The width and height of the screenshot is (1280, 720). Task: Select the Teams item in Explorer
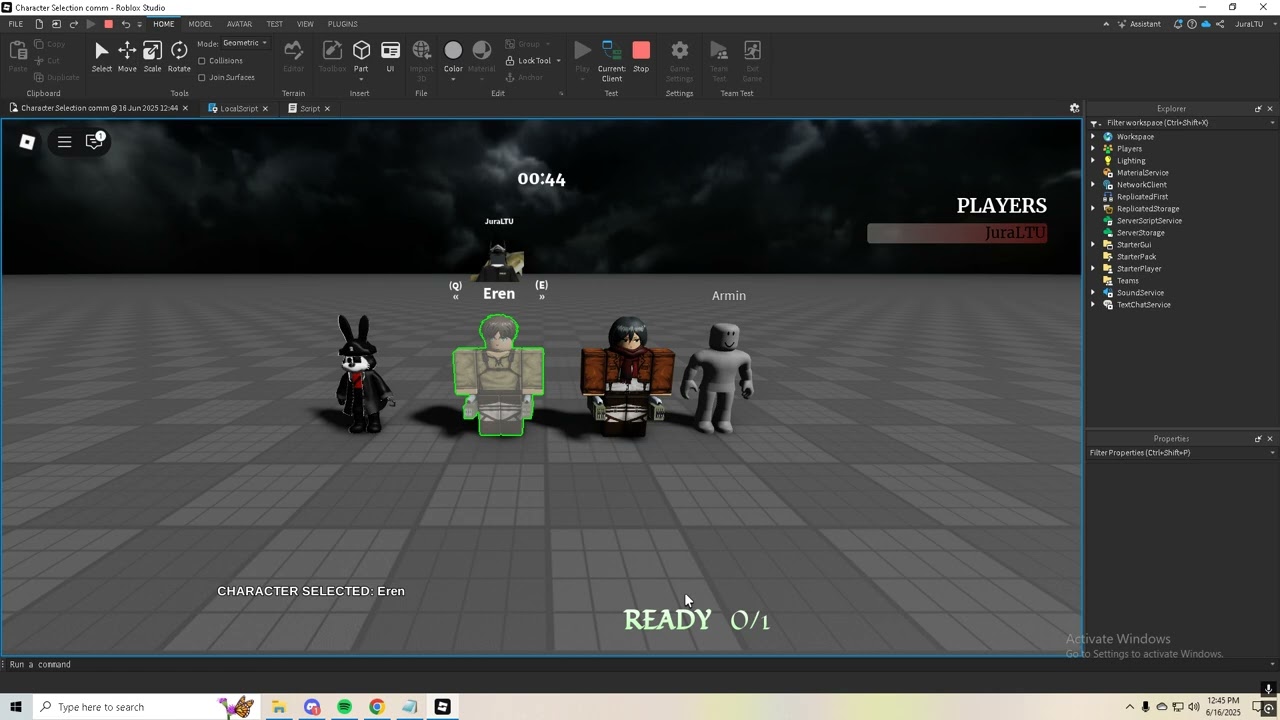[x=1127, y=281]
